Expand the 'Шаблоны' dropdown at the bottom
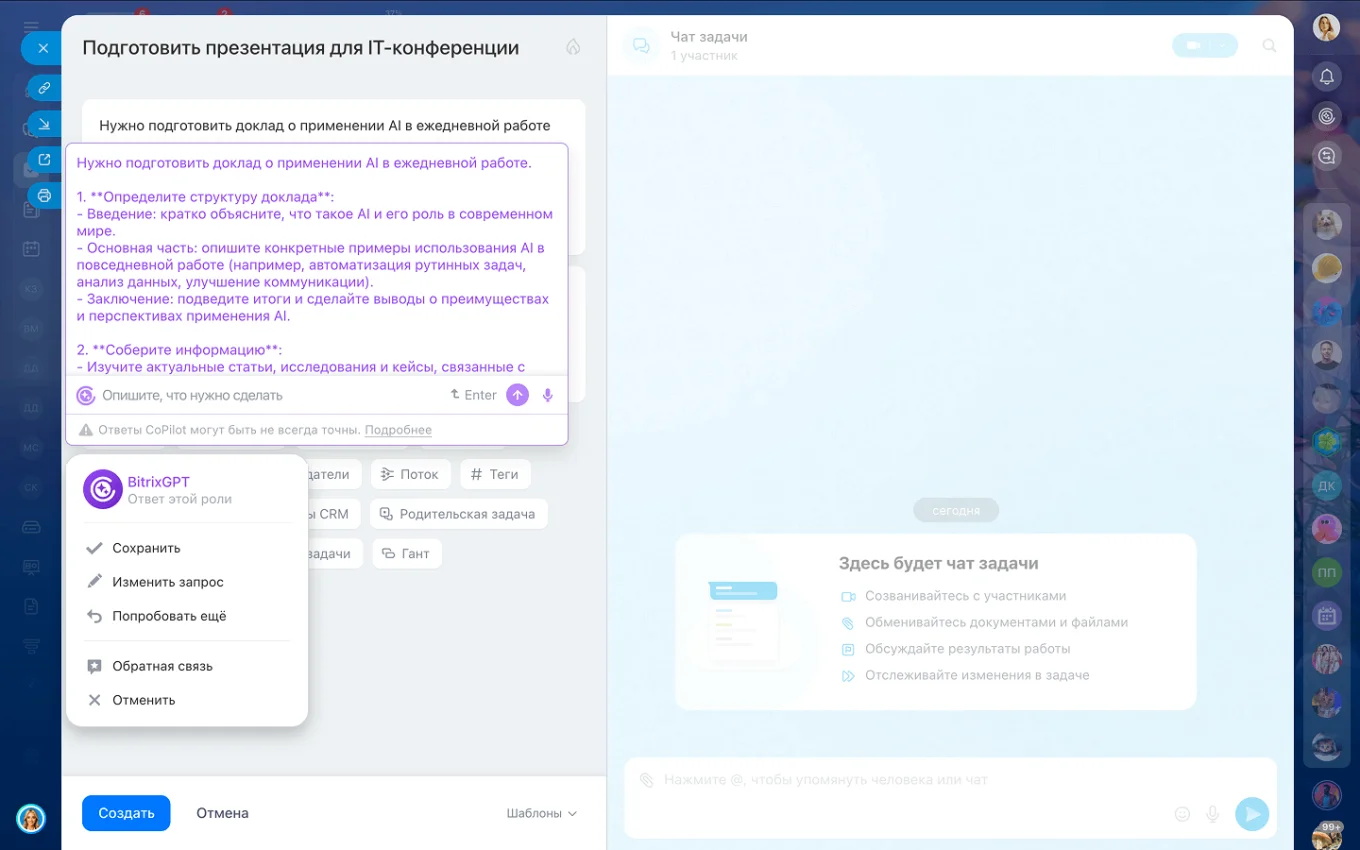 [x=540, y=813]
